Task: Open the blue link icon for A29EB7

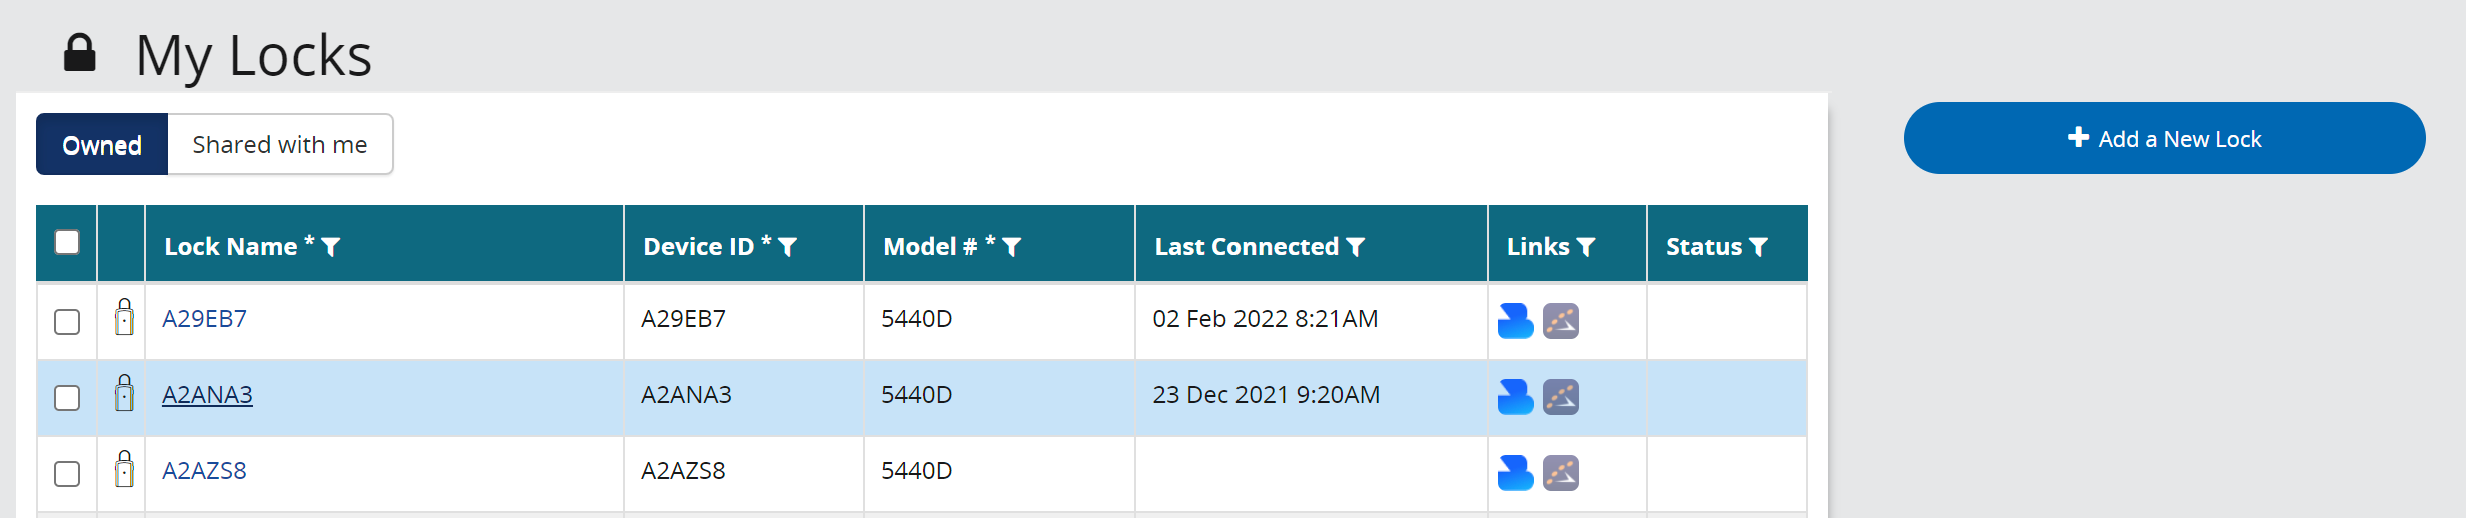Action: coord(1515,321)
